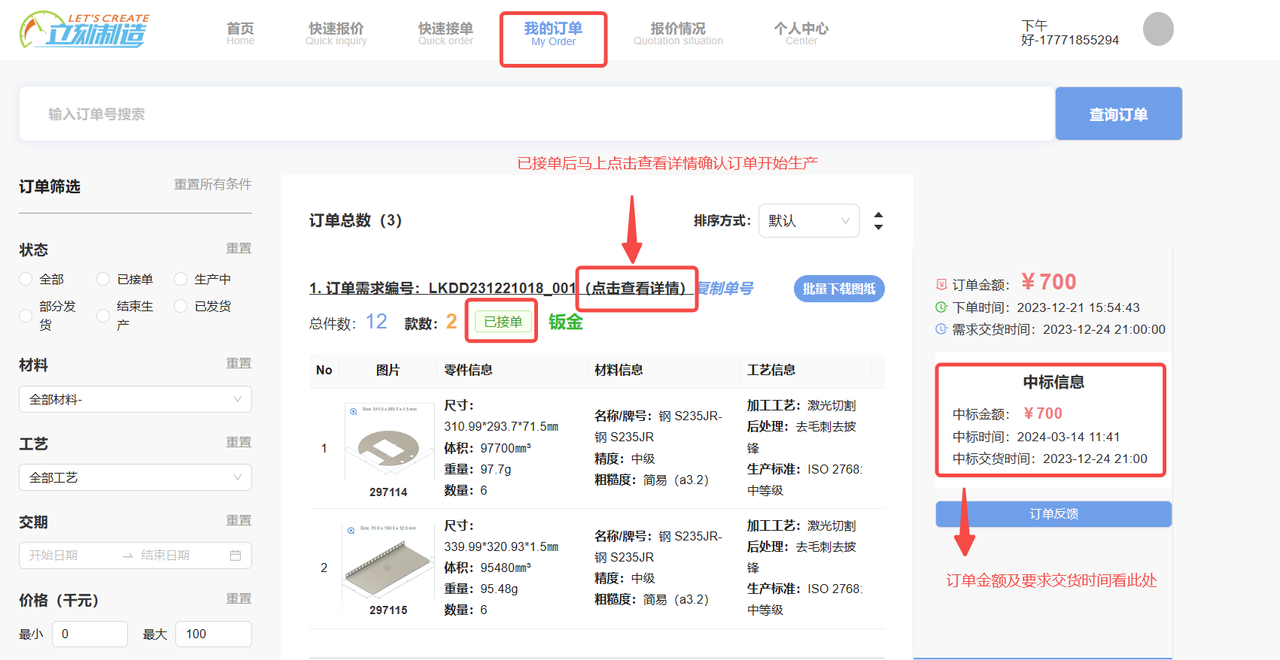This screenshot has width=1280, height=660.
Task: Click the ascending sort arrow
Action: point(878,214)
